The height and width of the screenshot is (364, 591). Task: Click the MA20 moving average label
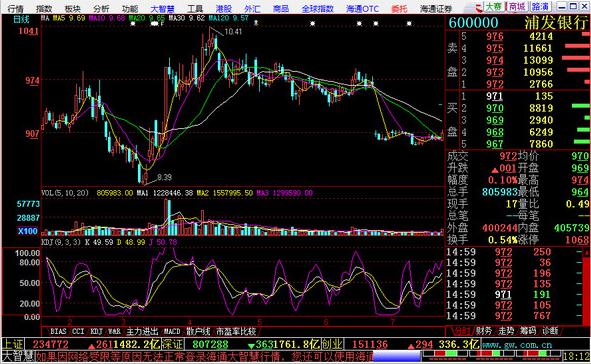pos(147,18)
